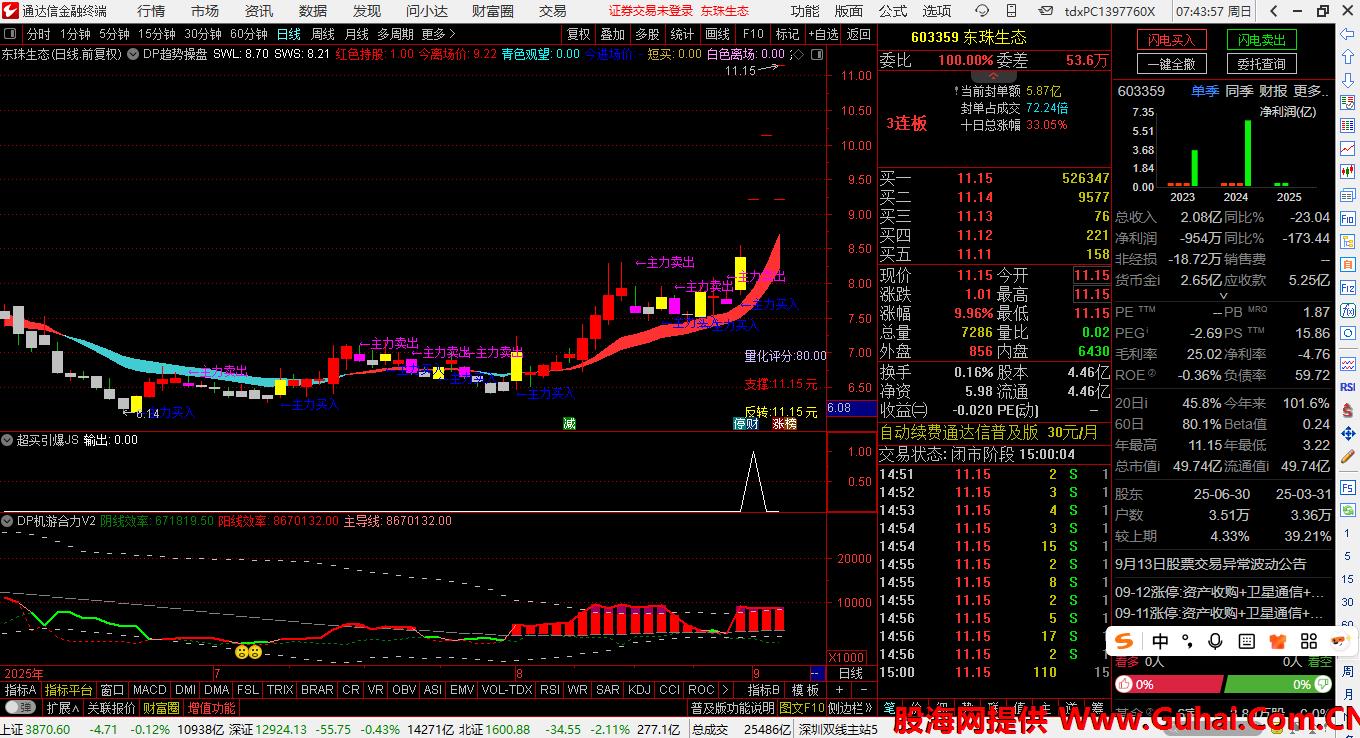The image size is (1360, 738).
Task: Click the 委托查询 button
Action: pos(1261,63)
